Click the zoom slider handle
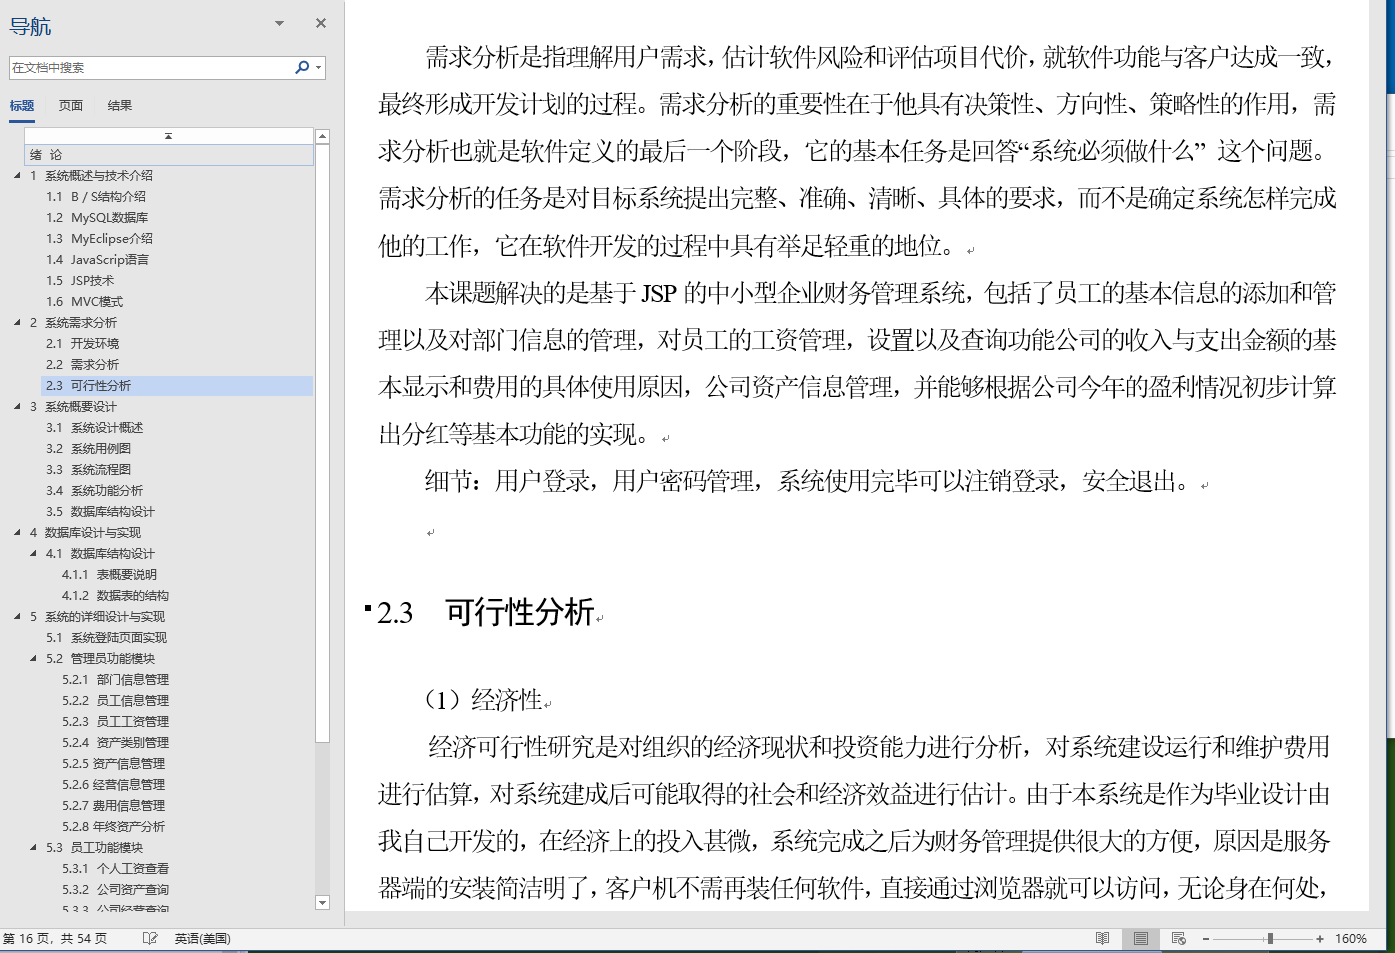Viewport: 1395px width, 953px height. [1271, 938]
